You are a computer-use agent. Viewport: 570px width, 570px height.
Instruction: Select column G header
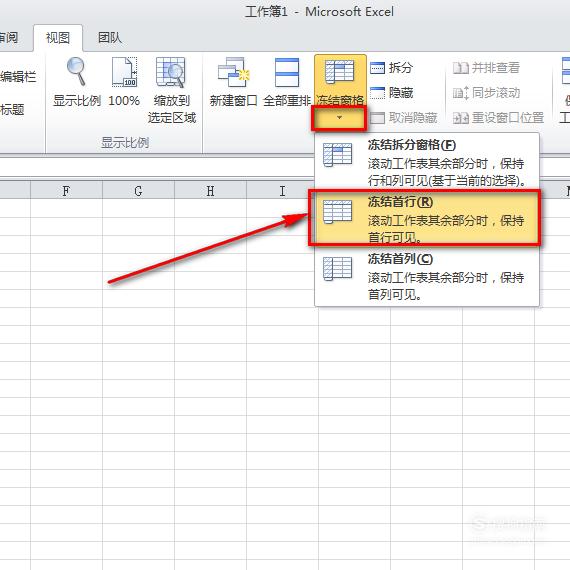(x=138, y=190)
